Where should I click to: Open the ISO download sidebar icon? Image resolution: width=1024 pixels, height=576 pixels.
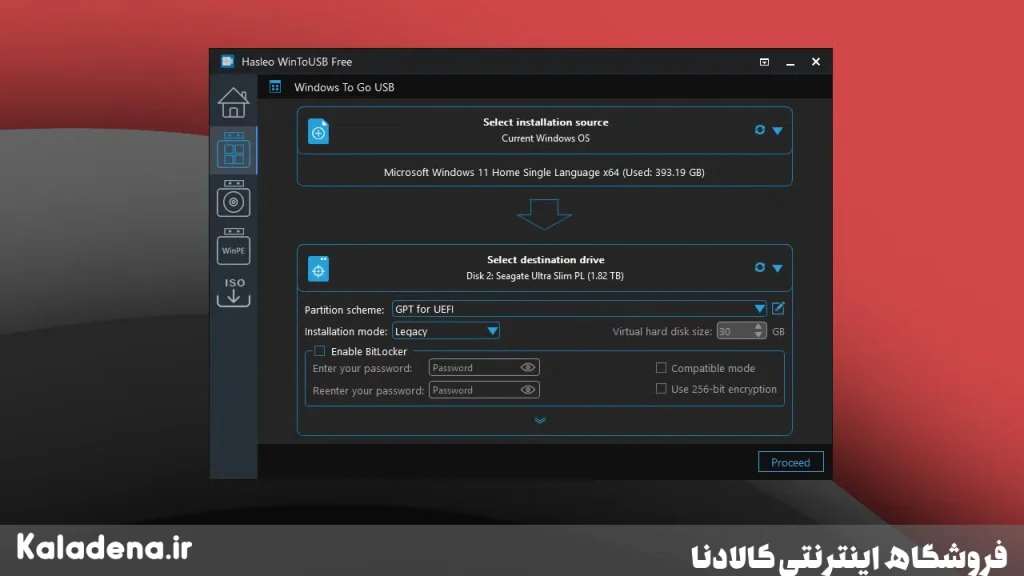click(x=234, y=291)
